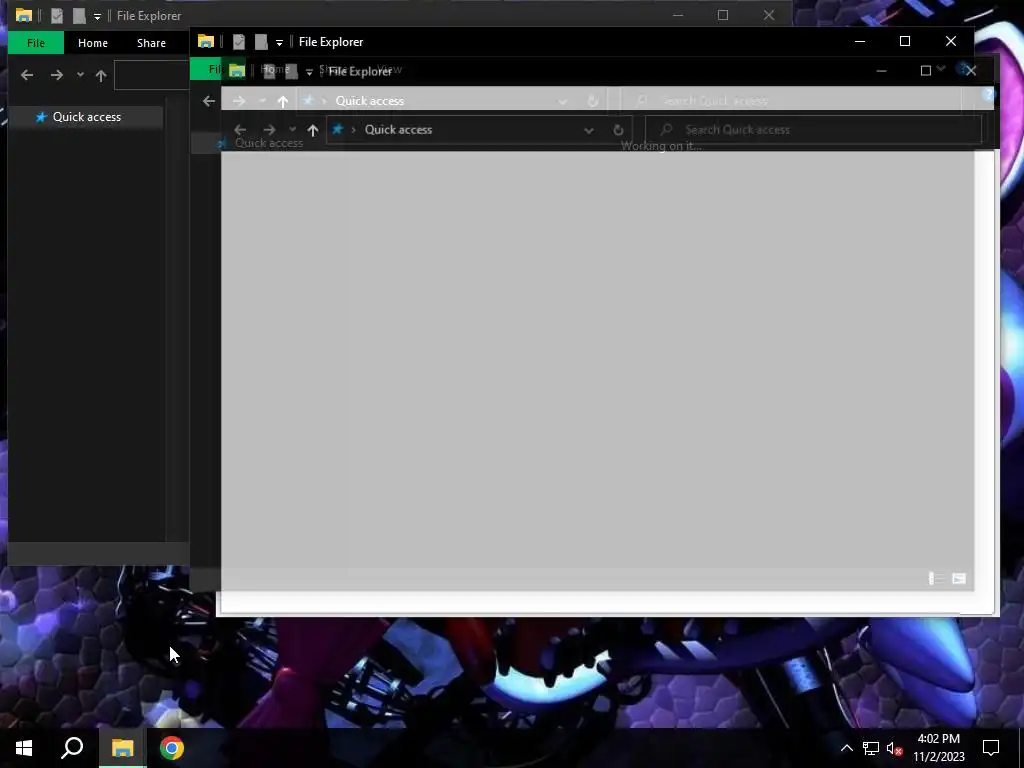Image resolution: width=1024 pixels, height=768 pixels.
Task: Go forward in the leftmost Explorer window
Action: [x=57, y=75]
